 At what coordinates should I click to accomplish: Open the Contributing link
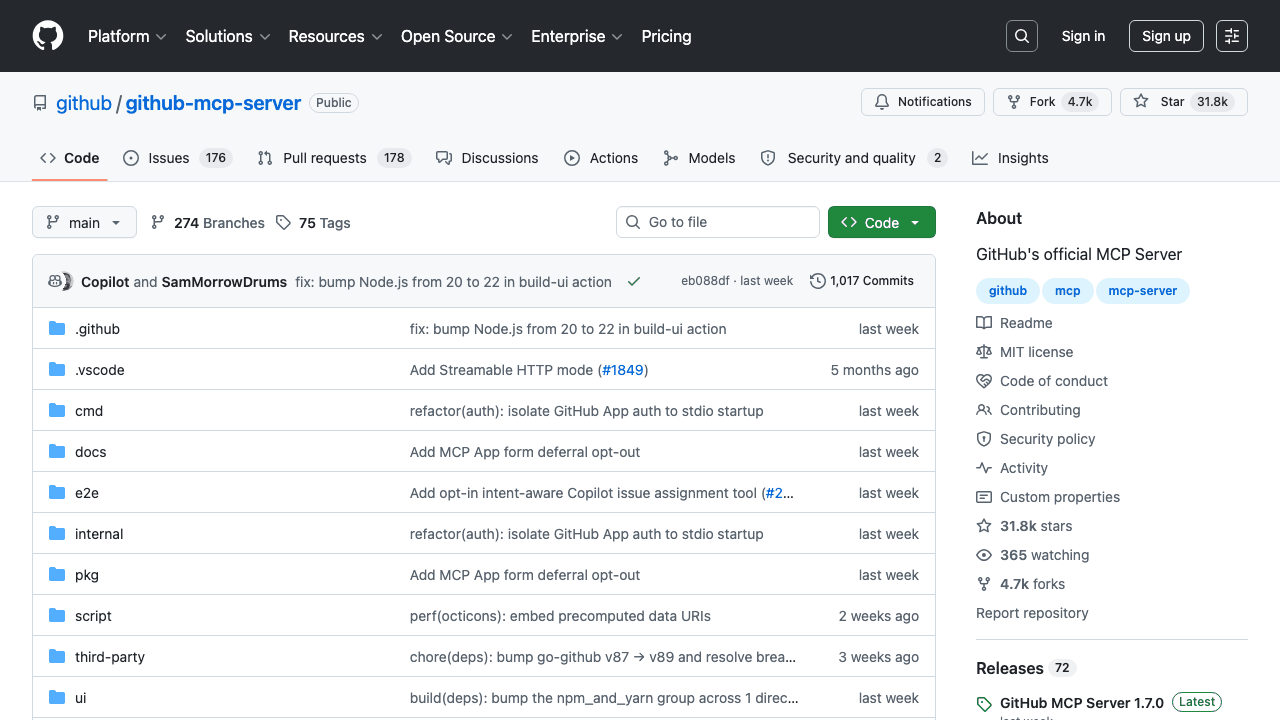(1040, 410)
